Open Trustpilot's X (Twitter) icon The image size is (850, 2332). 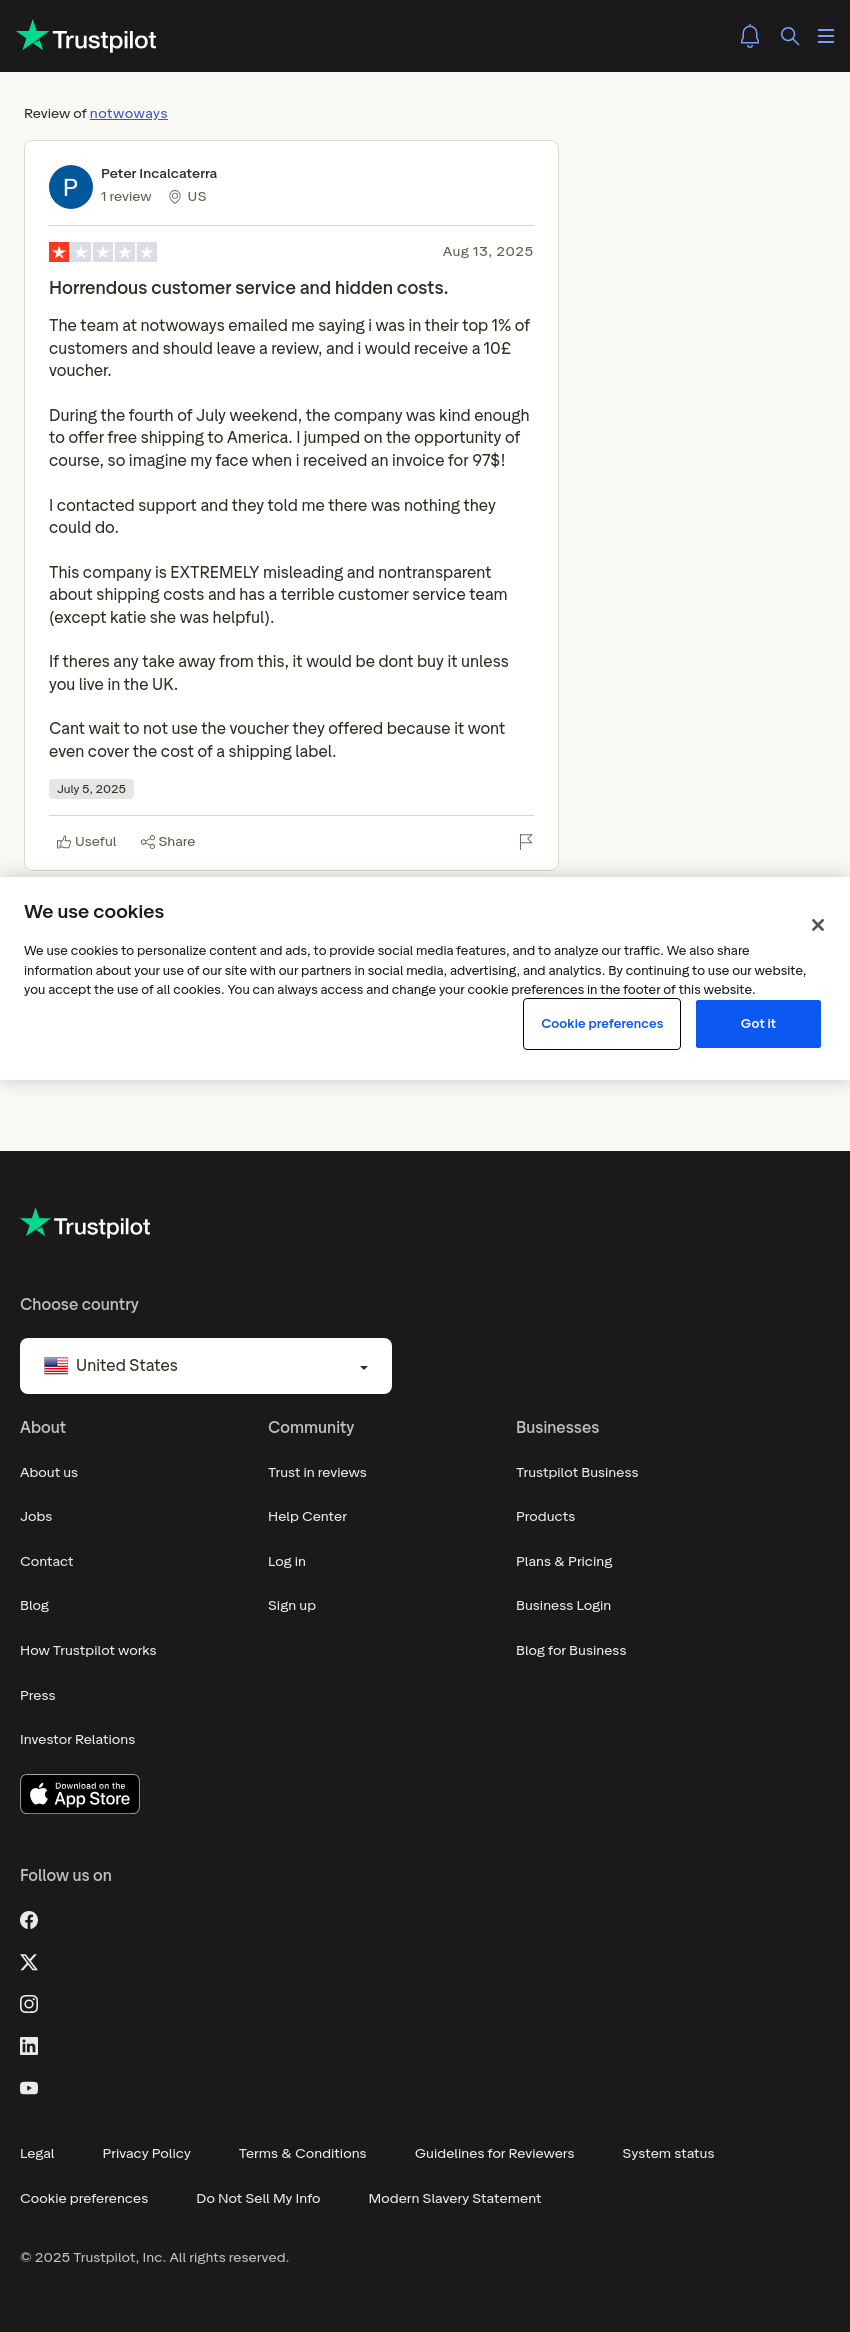pos(29,1962)
